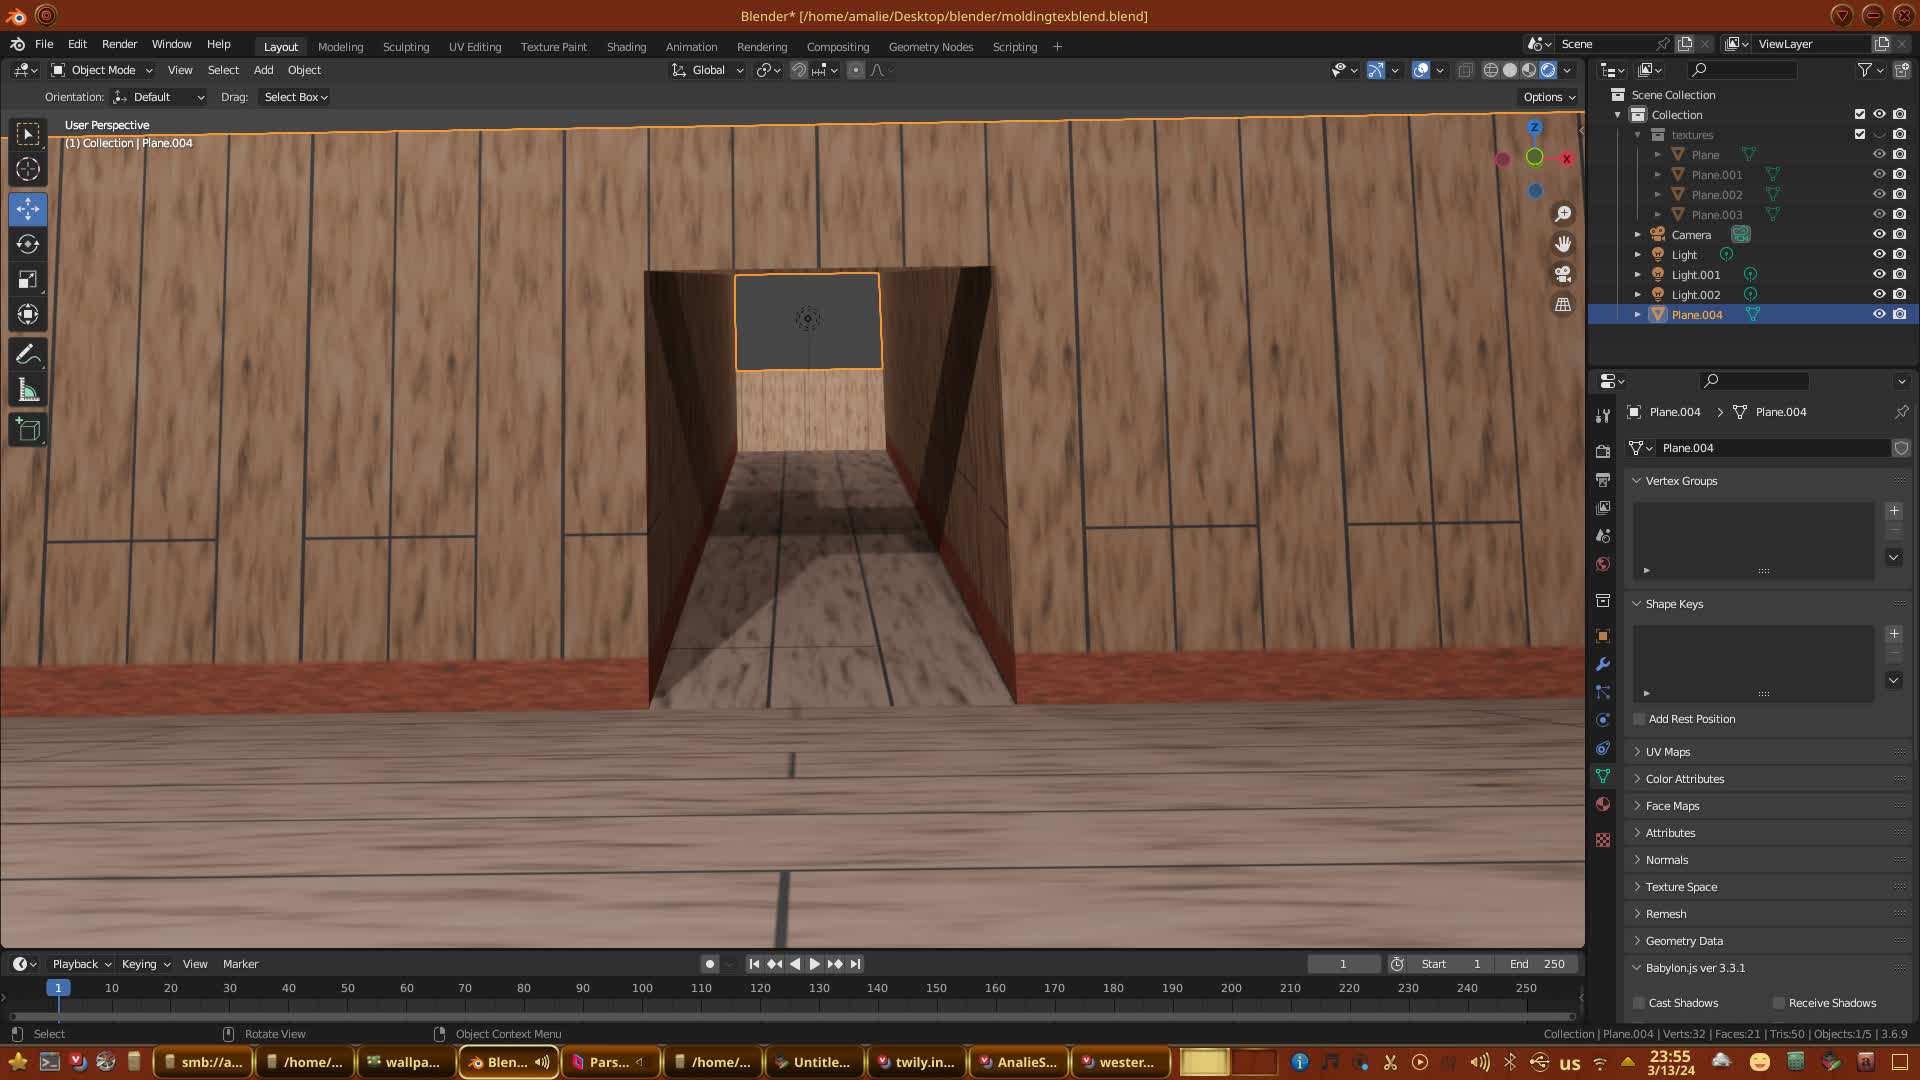Click the End frame field

click(1538, 964)
